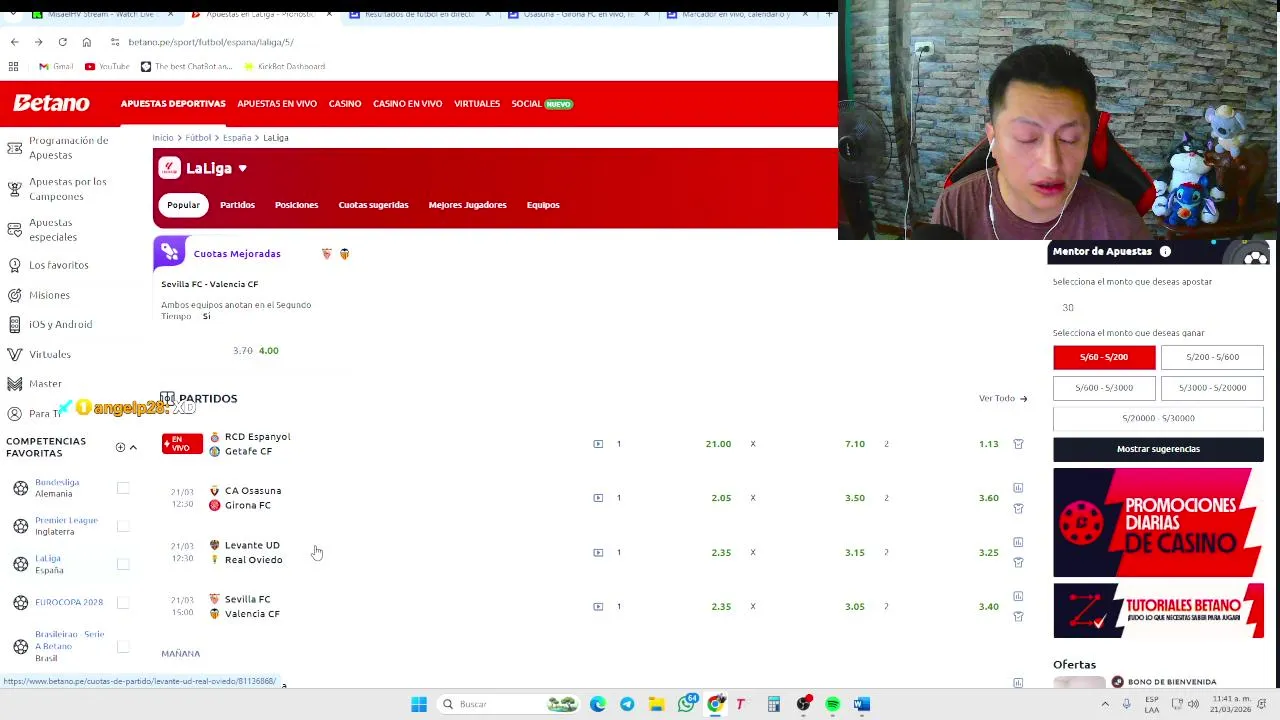Select S/3000 - S/20000 winnings range
This screenshot has height=720, width=1280.
pos(1212,388)
